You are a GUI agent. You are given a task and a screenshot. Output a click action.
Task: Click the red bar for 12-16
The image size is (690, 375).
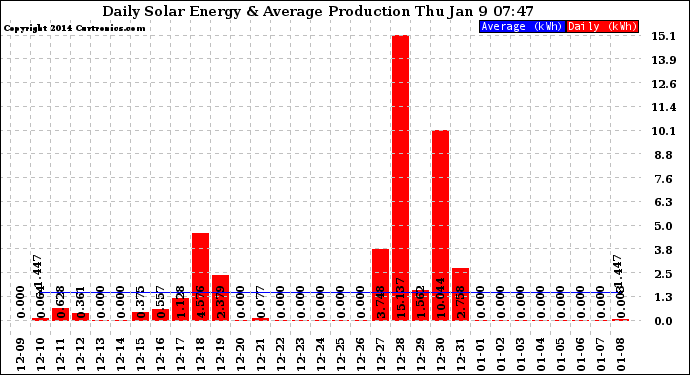161,315
